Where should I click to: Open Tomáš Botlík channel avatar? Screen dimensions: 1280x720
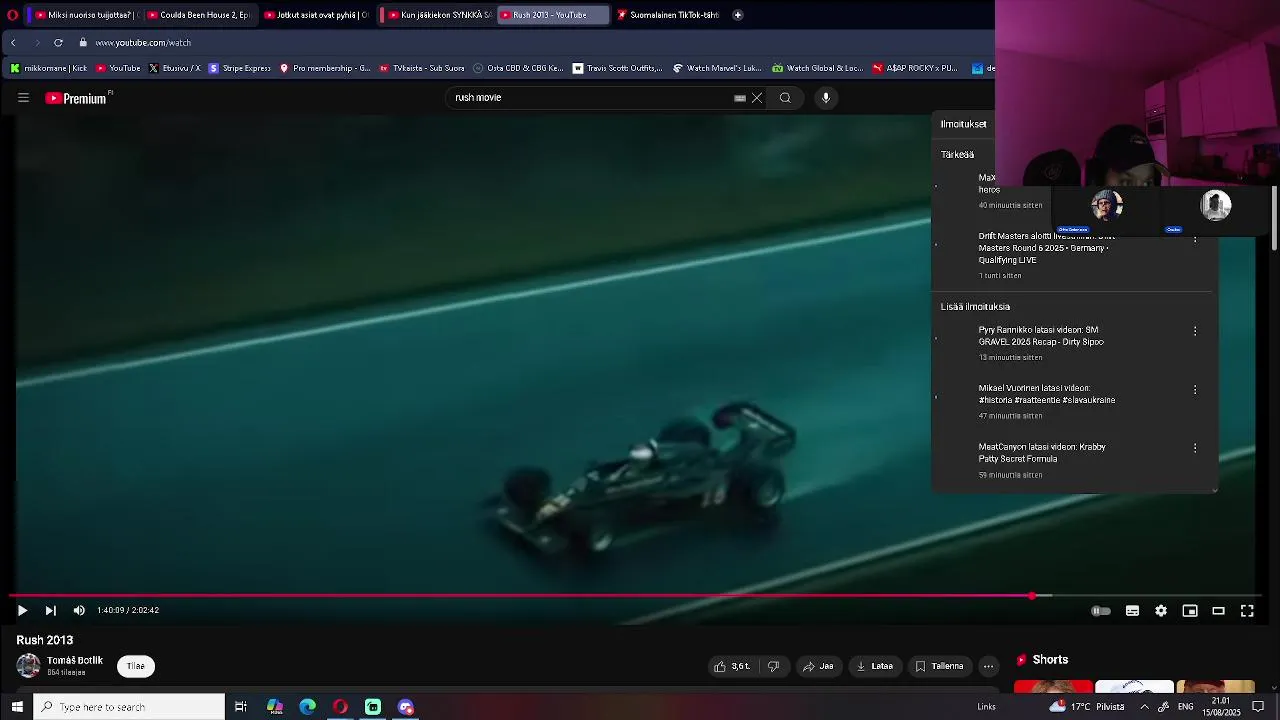tap(28, 666)
